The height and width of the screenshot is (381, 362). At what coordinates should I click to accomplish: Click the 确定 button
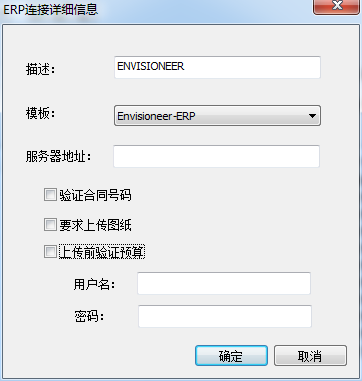point(231,356)
